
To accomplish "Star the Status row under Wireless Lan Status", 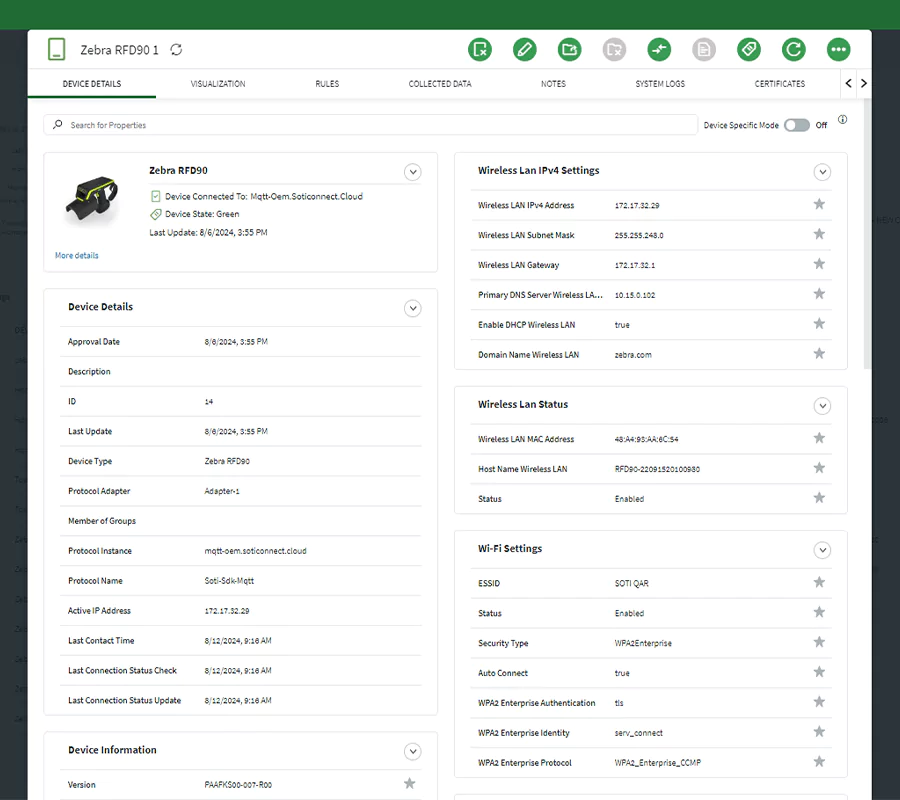I will pos(819,498).
